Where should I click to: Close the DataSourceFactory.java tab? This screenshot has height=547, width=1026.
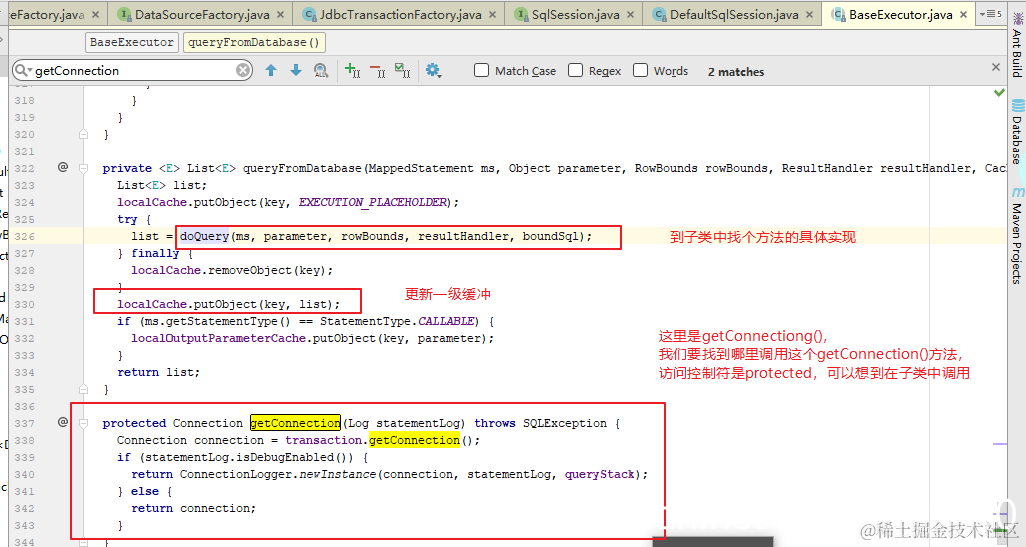pos(281,14)
